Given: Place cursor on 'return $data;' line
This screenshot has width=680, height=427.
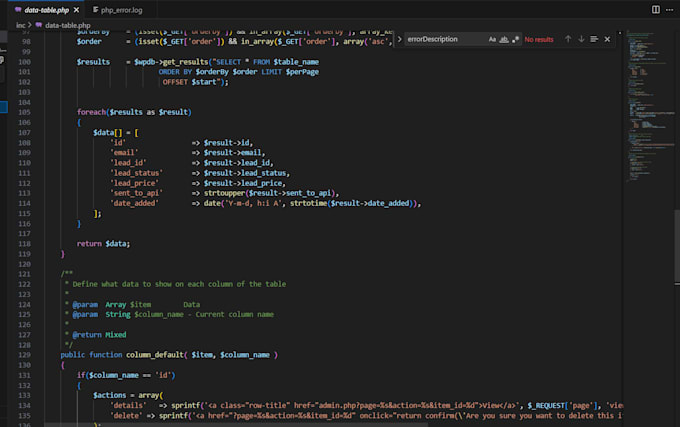Looking at the screenshot, I should click(x=103, y=244).
